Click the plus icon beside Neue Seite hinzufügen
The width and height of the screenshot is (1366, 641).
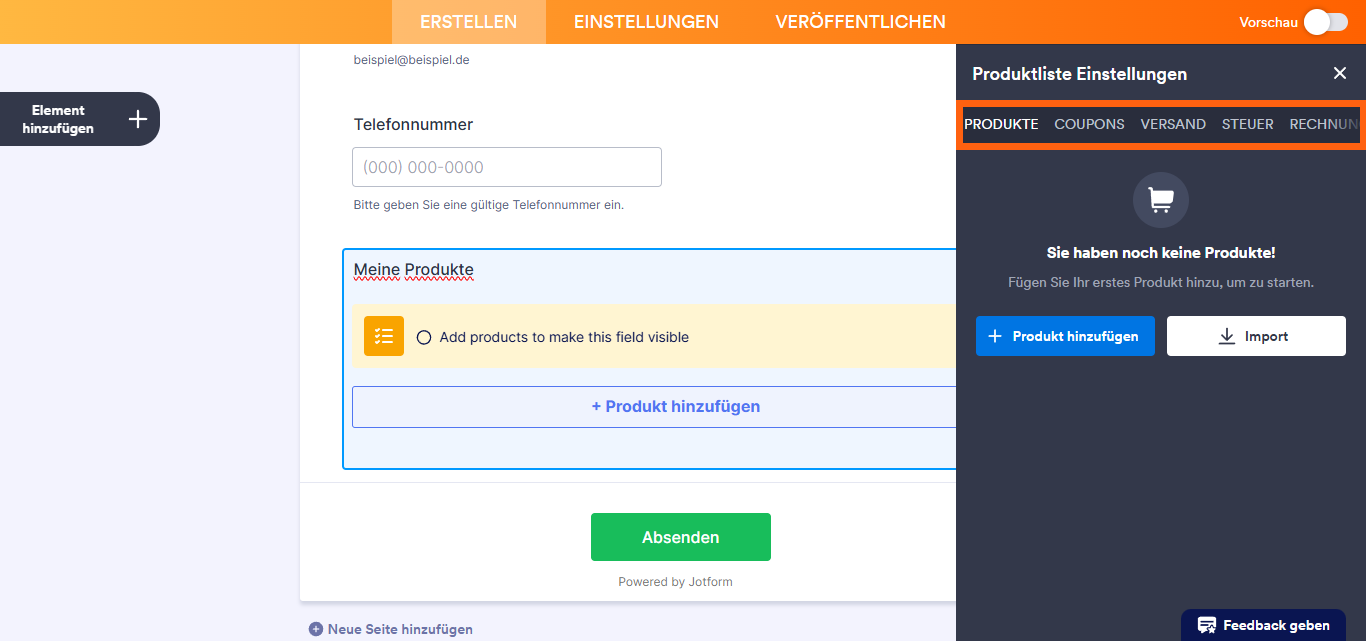(314, 628)
